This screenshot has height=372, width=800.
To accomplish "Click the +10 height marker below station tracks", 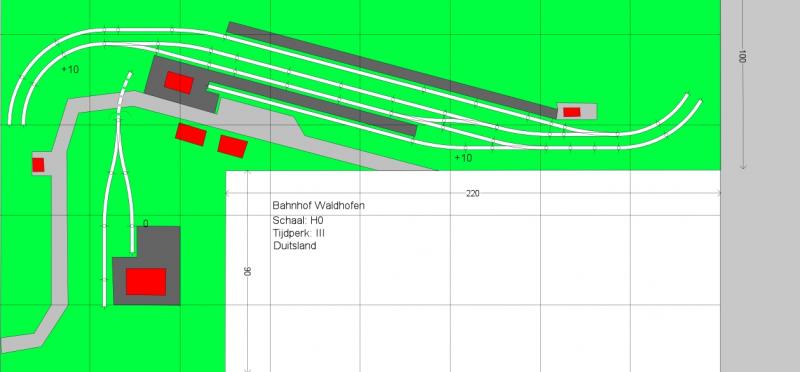I will [x=463, y=158].
